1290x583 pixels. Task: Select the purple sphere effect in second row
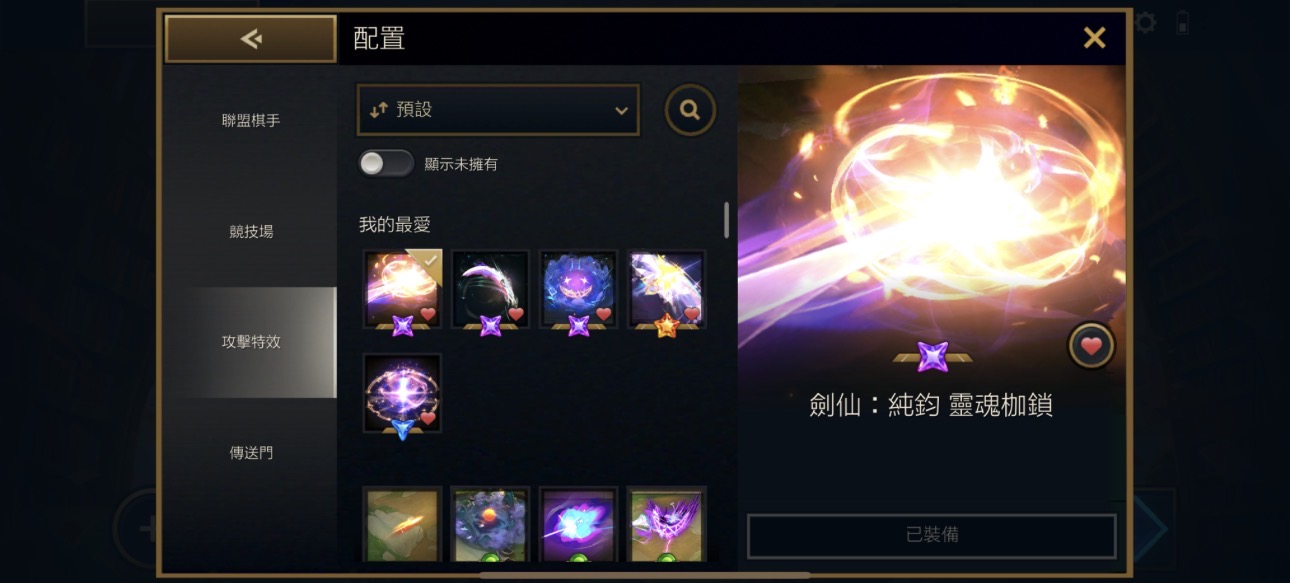(x=402, y=392)
